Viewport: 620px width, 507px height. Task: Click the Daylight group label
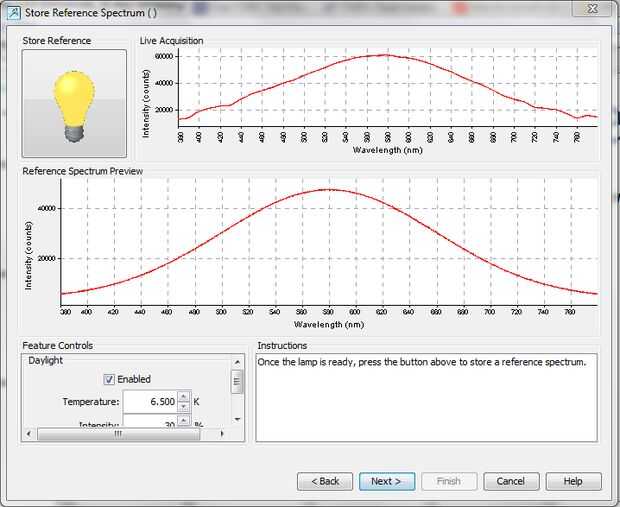(45, 360)
